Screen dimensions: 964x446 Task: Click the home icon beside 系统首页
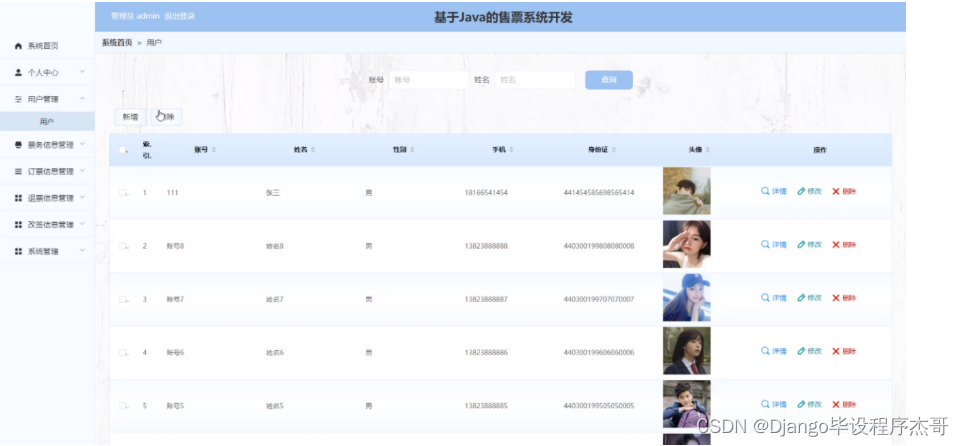[18, 46]
